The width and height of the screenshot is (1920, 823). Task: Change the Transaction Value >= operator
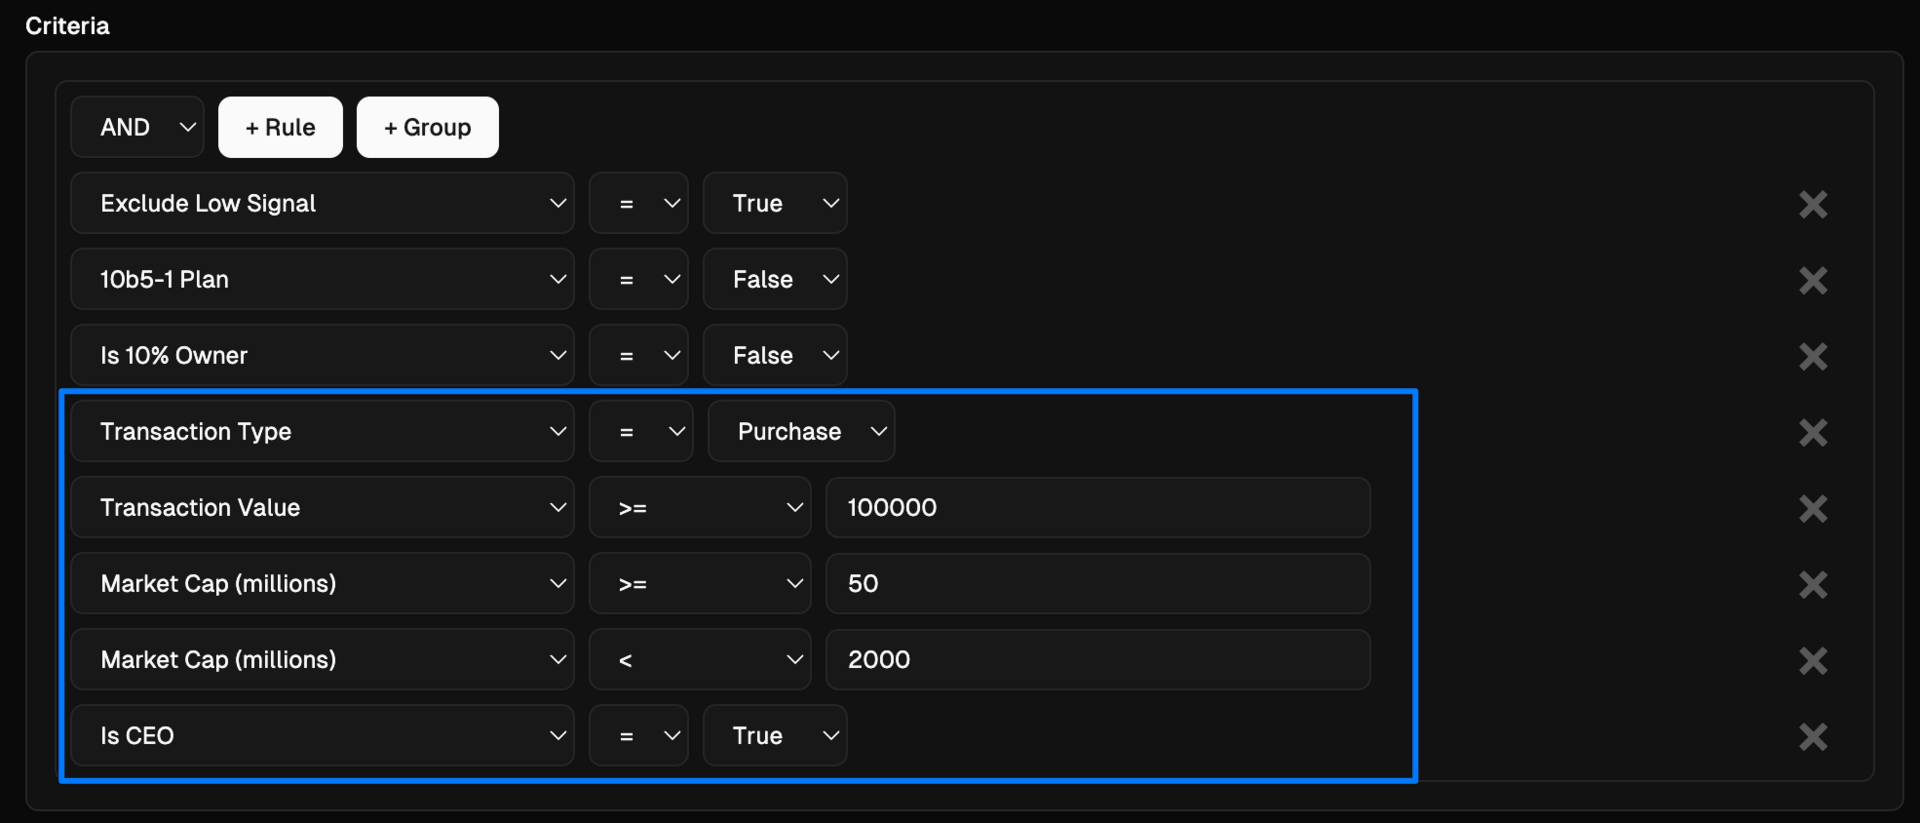tap(699, 507)
